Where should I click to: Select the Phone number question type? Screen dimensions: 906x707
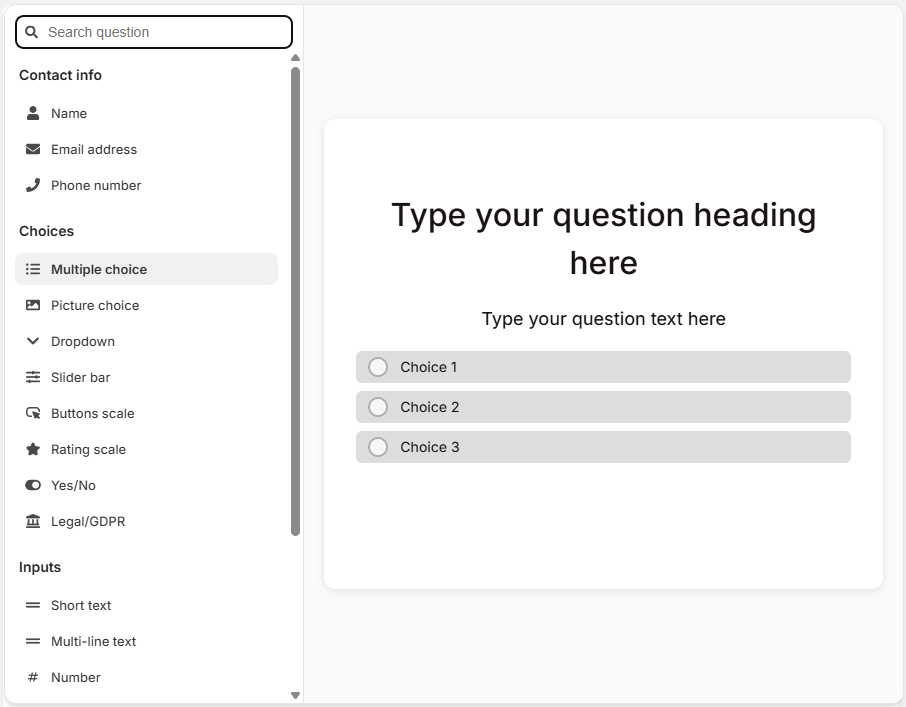96,185
